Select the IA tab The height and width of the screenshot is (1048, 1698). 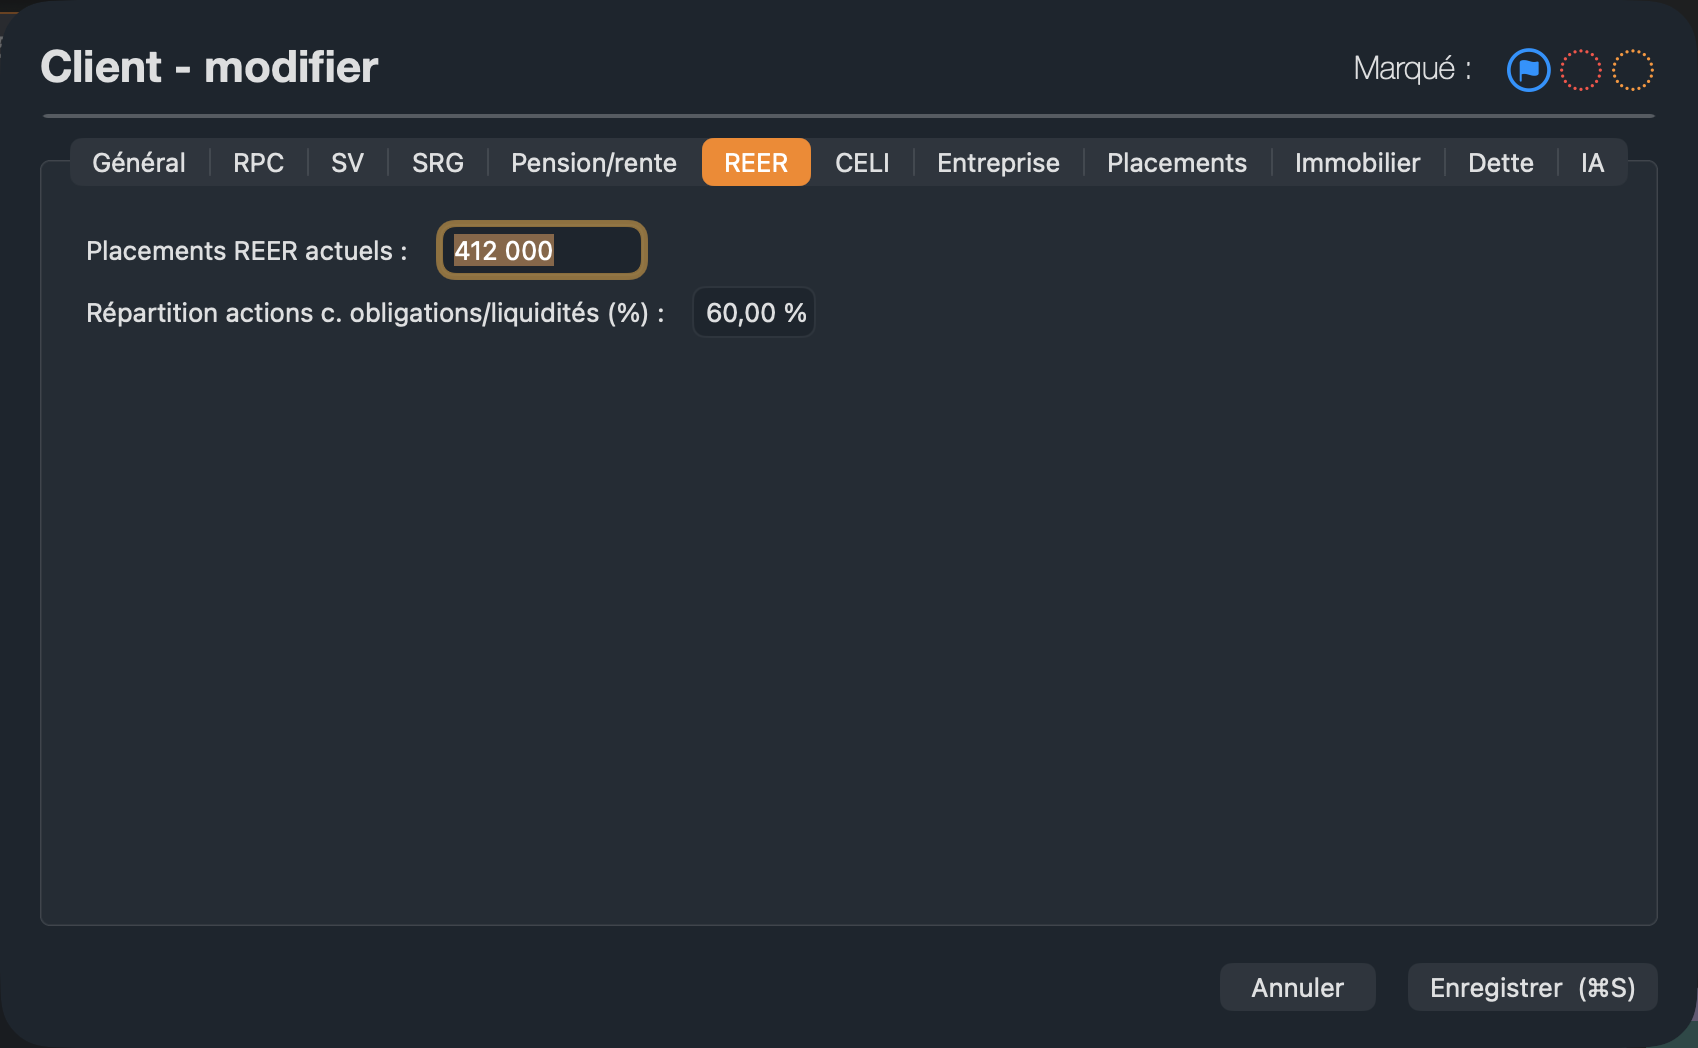tap(1592, 162)
